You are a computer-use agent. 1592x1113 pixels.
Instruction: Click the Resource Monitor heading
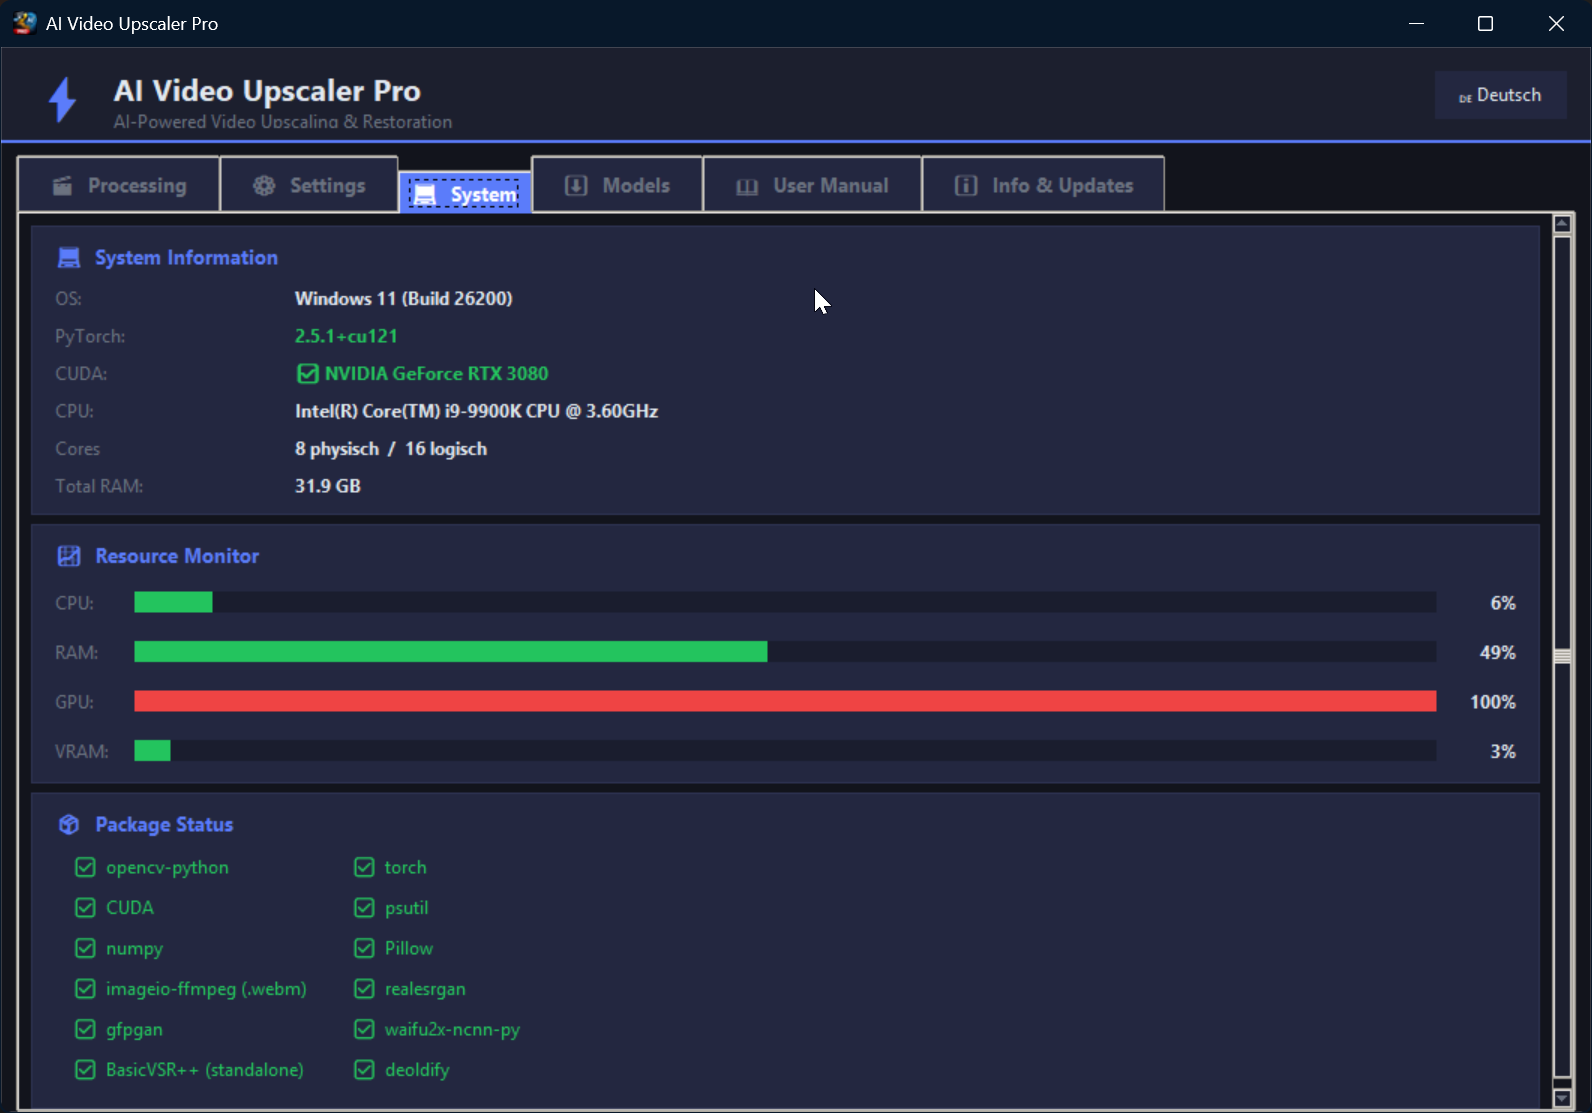click(177, 556)
